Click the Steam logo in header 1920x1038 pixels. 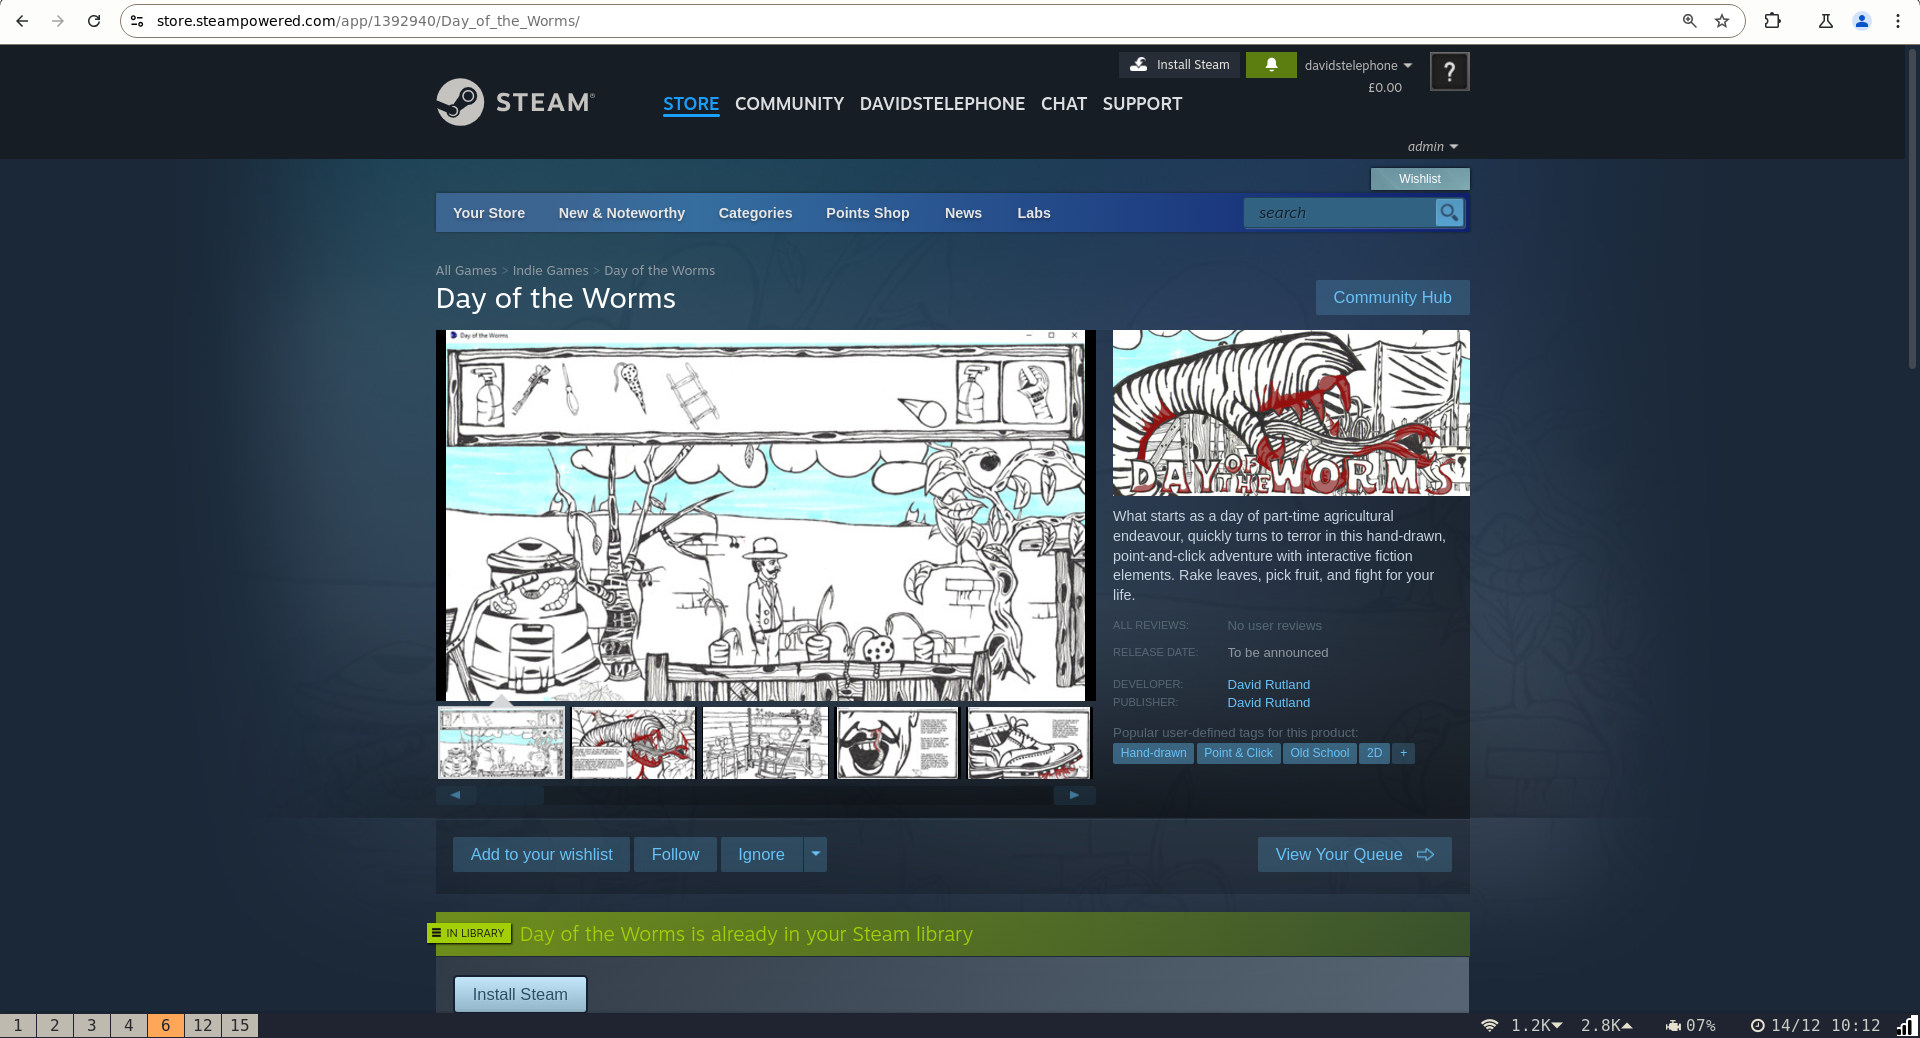coord(516,102)
